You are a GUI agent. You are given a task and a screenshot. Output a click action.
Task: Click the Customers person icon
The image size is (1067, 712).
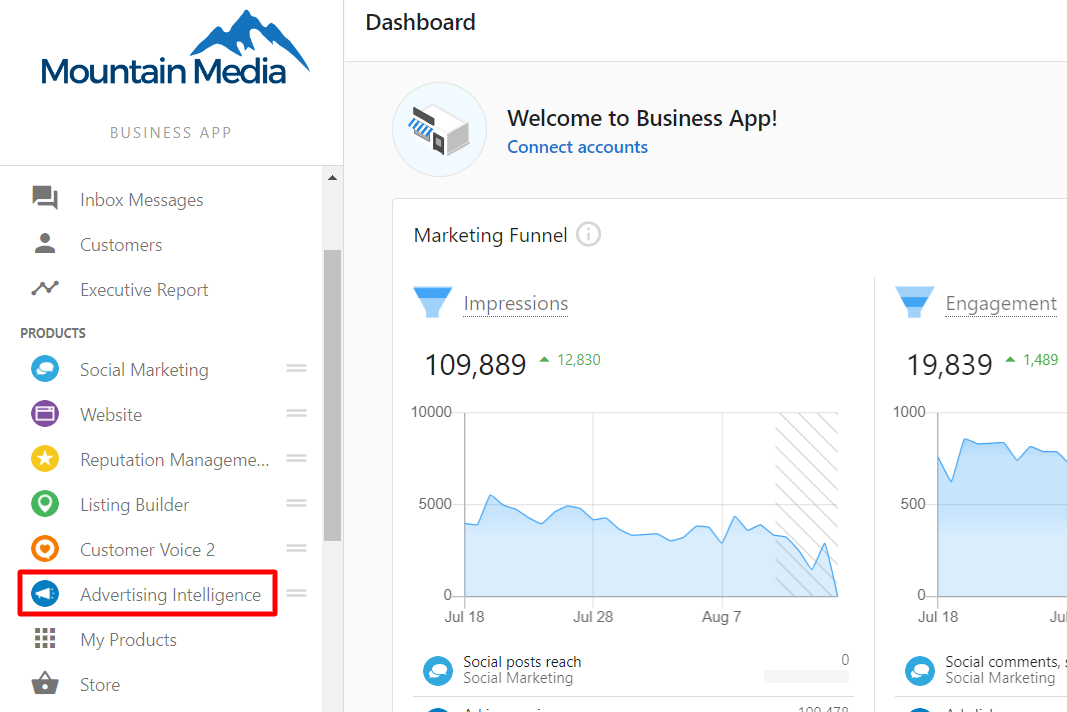coord(45,244)
